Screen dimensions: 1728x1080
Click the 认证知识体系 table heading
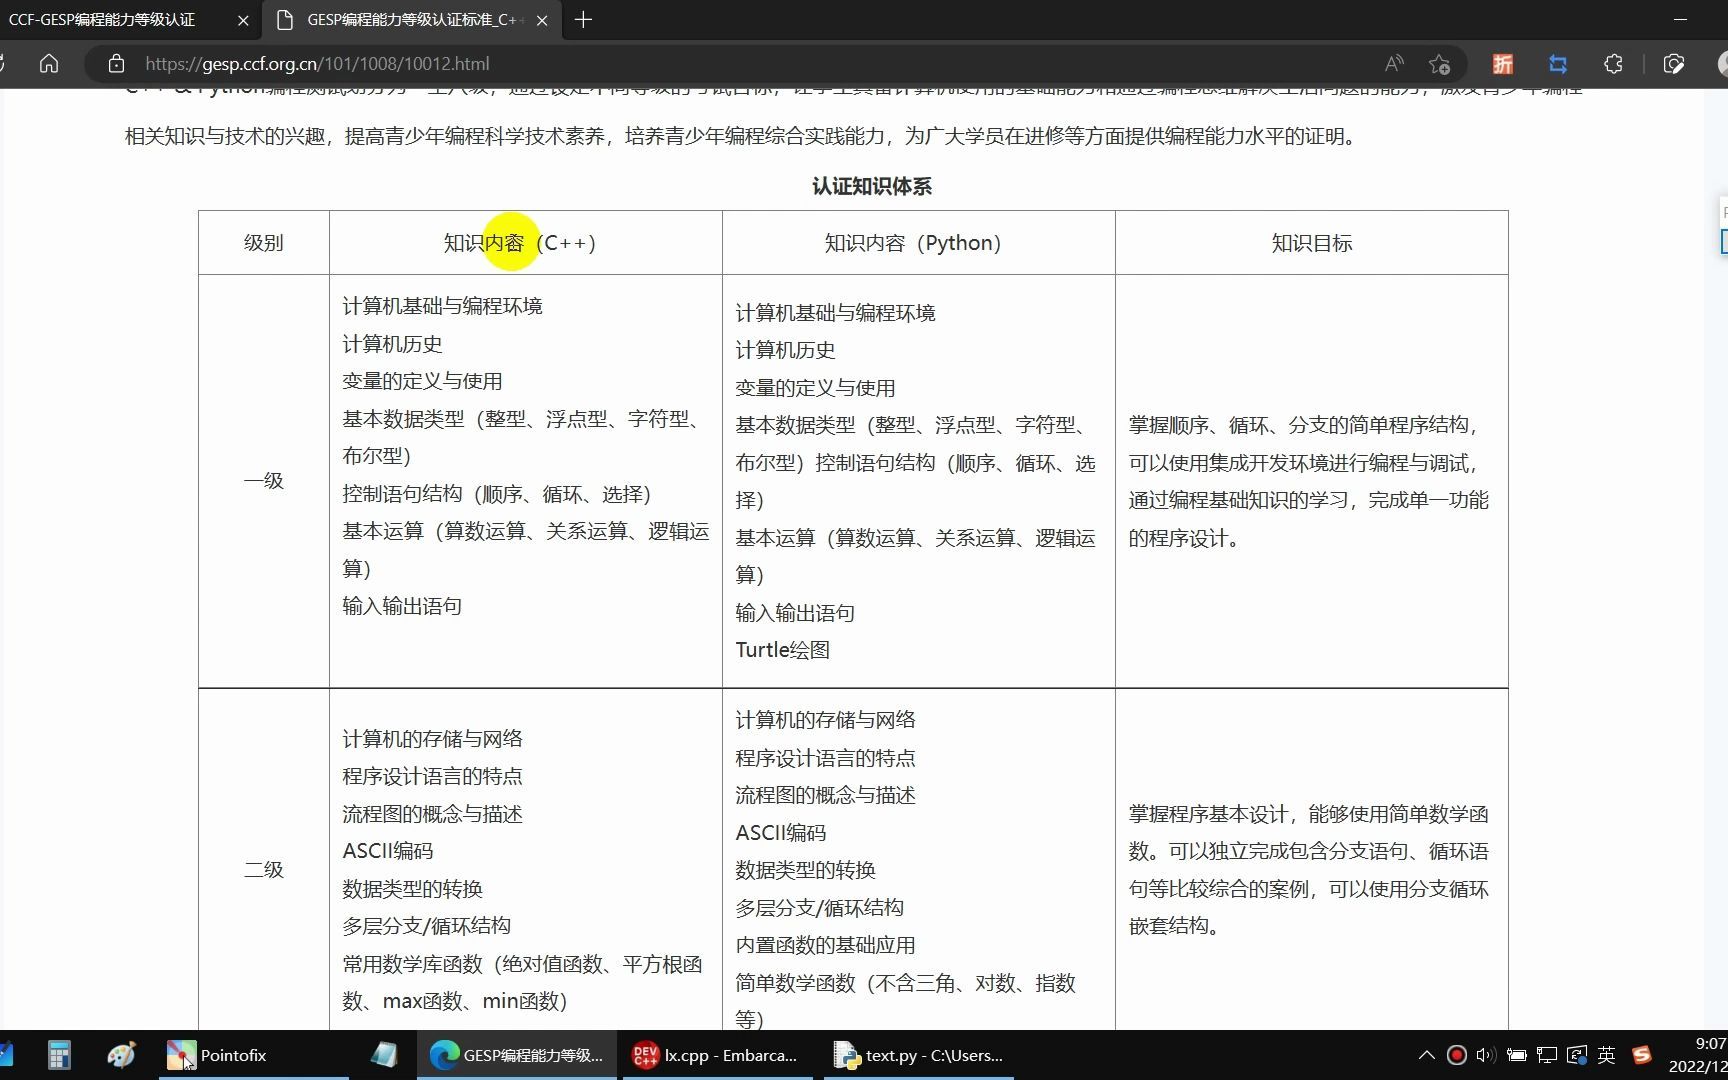click(872, 187)
